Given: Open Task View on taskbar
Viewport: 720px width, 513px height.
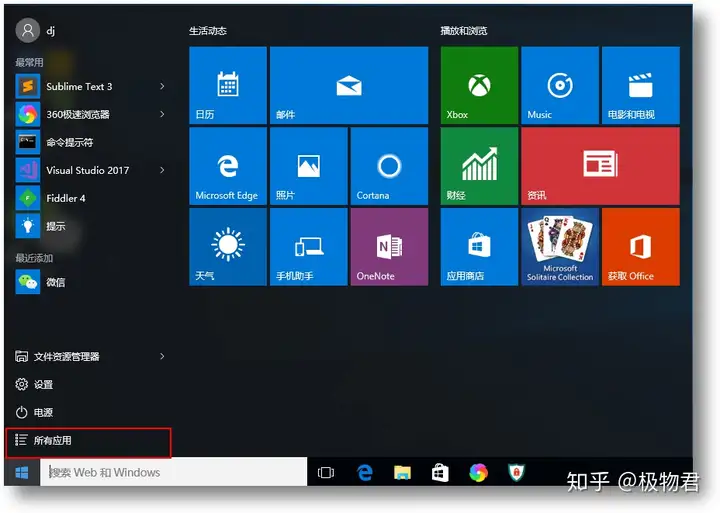Looking at the screenshot, I should pos(326,473).
